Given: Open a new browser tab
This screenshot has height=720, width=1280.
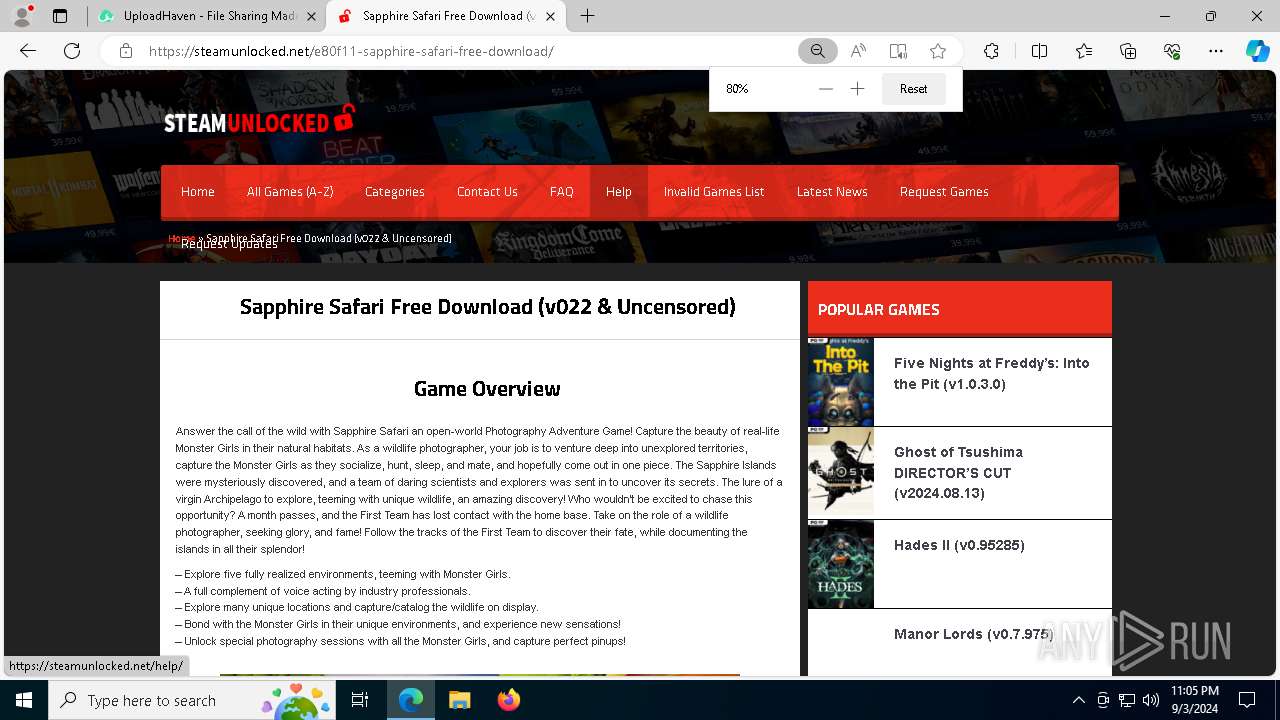Looking at the screenshot, I should click(x=587, y=16).
